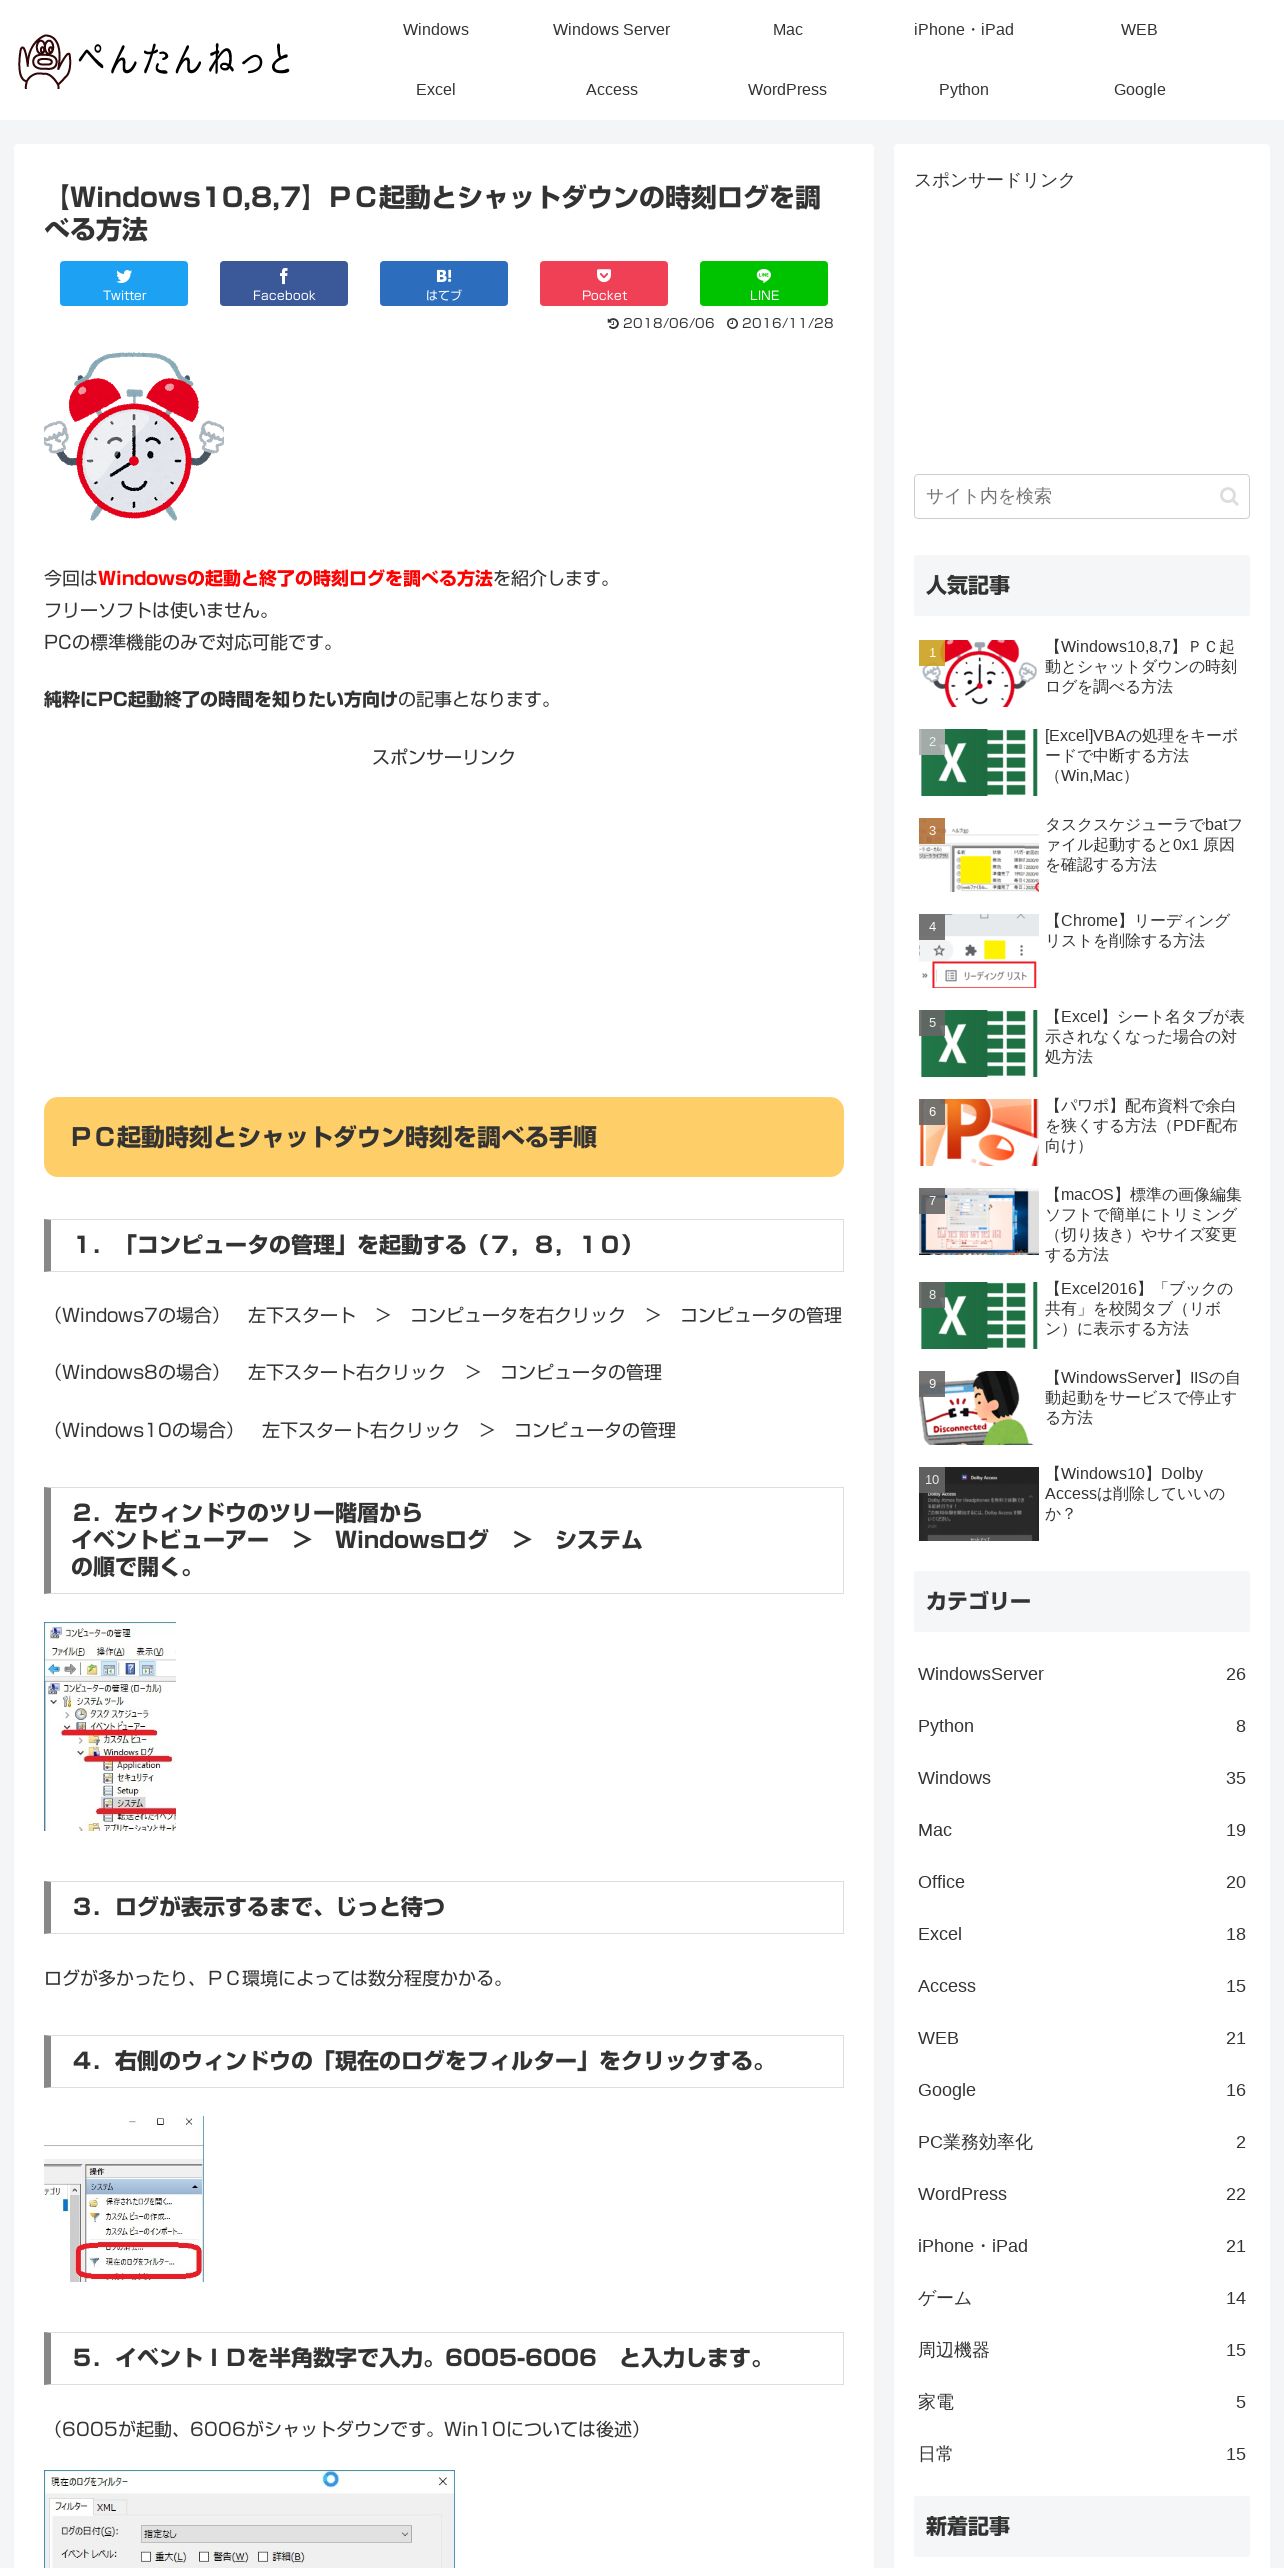Open [Excel]VBAの処理をキーボードで中断 article
Viewport: 1284px width, 2568px height.
click(1082, 762)
